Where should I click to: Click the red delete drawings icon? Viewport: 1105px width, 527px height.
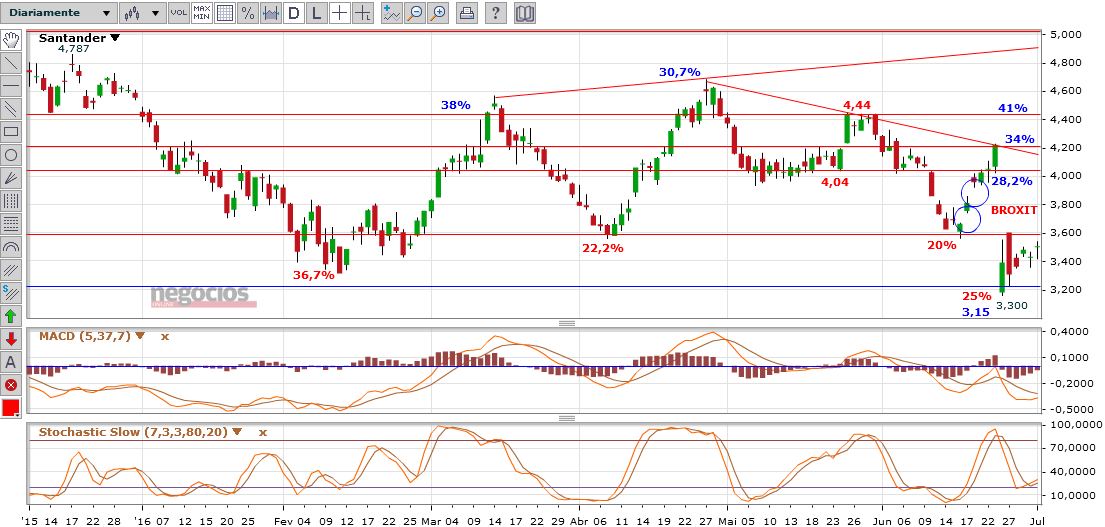click(x=11, y=385)
